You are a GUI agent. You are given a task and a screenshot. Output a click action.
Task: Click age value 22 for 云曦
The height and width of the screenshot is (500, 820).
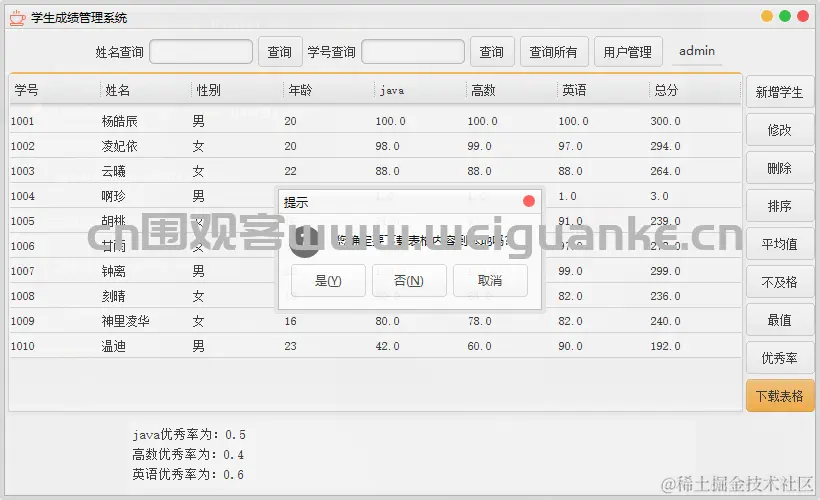290,171
